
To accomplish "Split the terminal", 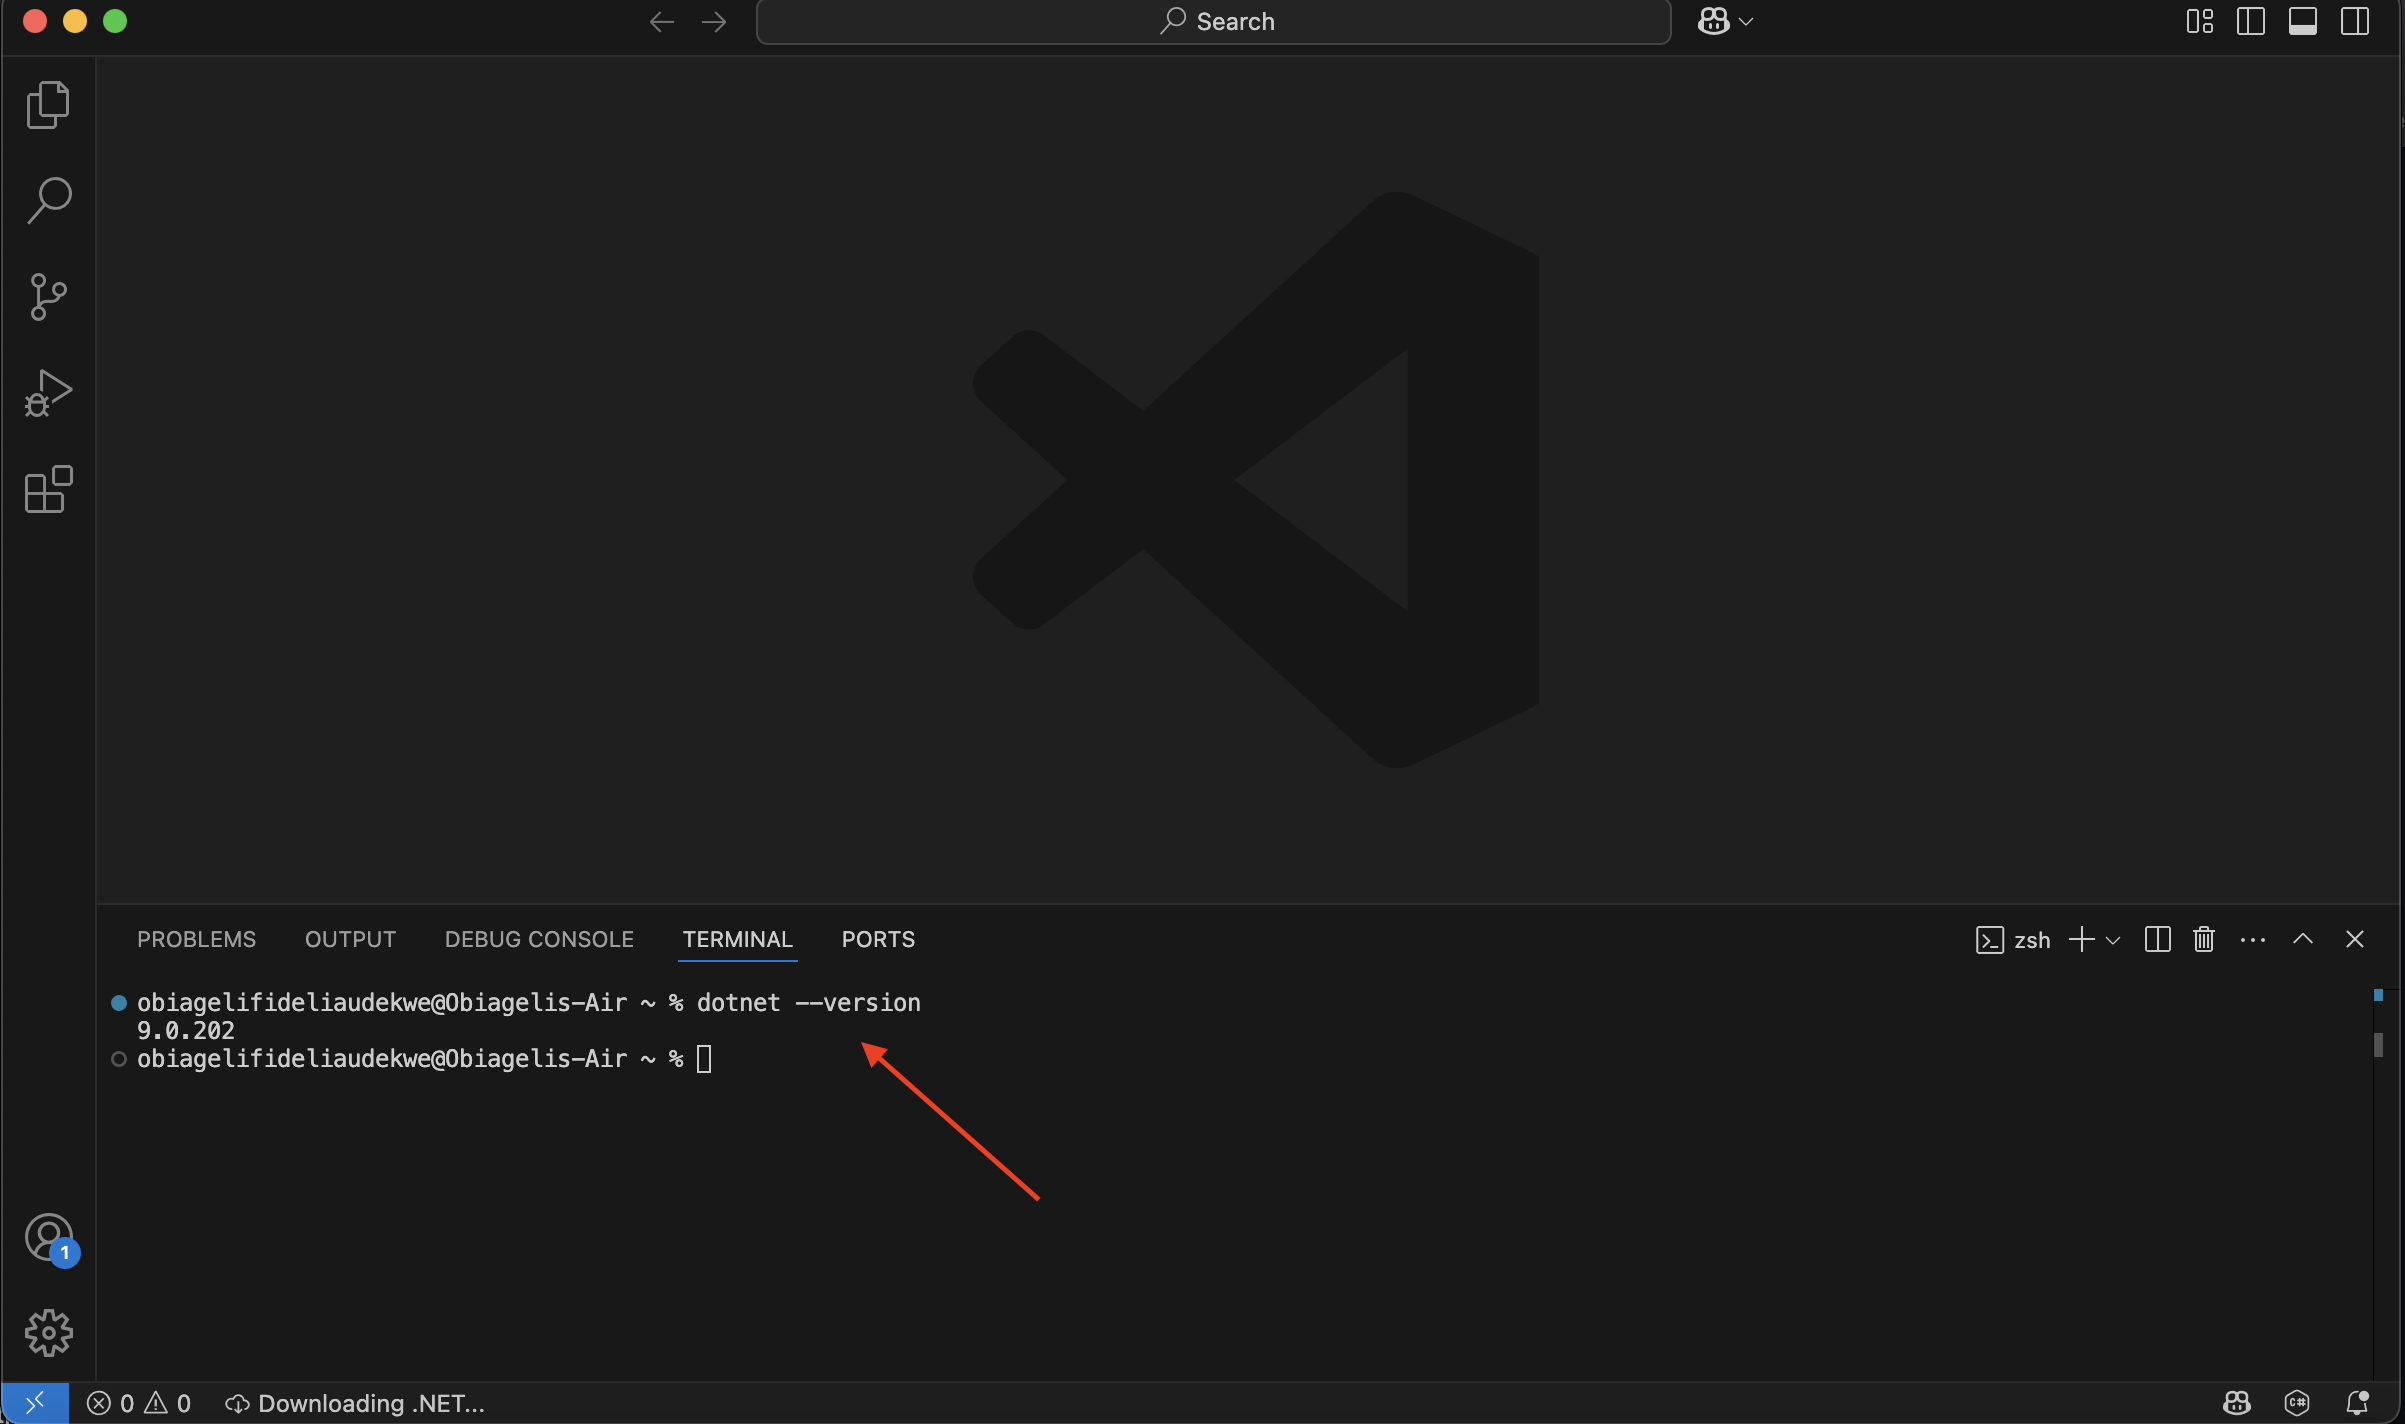I will click(x=2157, y=939).
